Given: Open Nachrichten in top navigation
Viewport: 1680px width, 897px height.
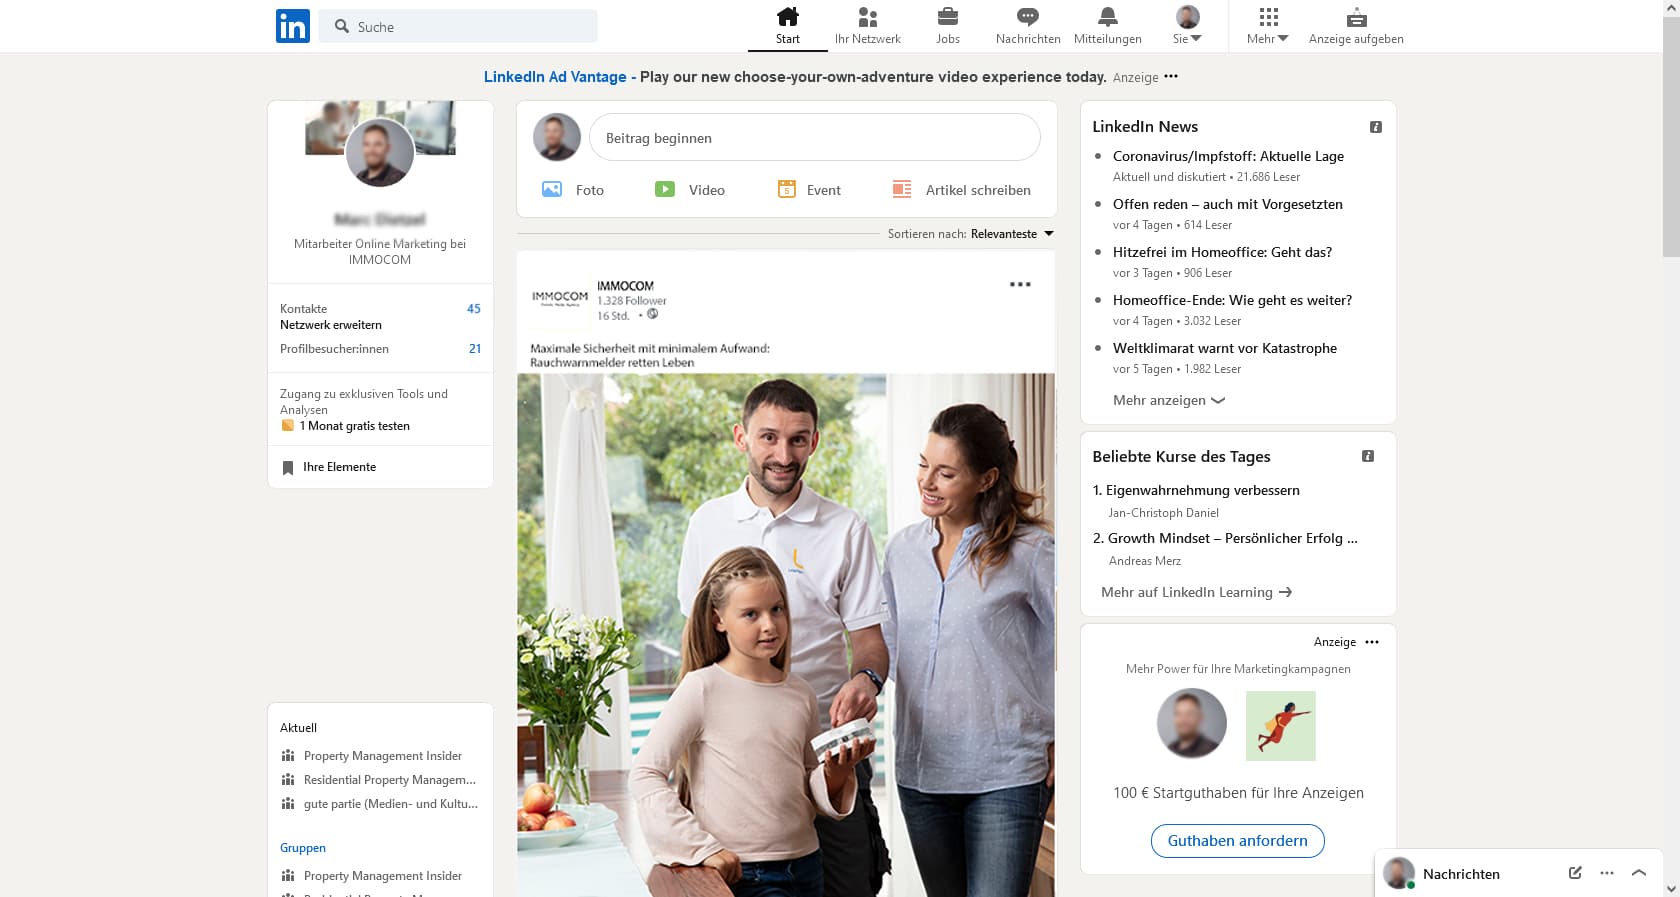Looking at the screenshot, I should pos(1028,26).
